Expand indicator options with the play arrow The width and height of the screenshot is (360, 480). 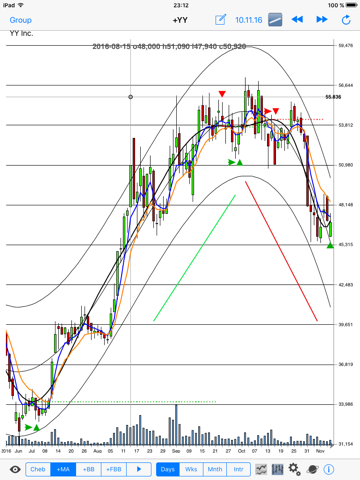[x=139, y=469]
